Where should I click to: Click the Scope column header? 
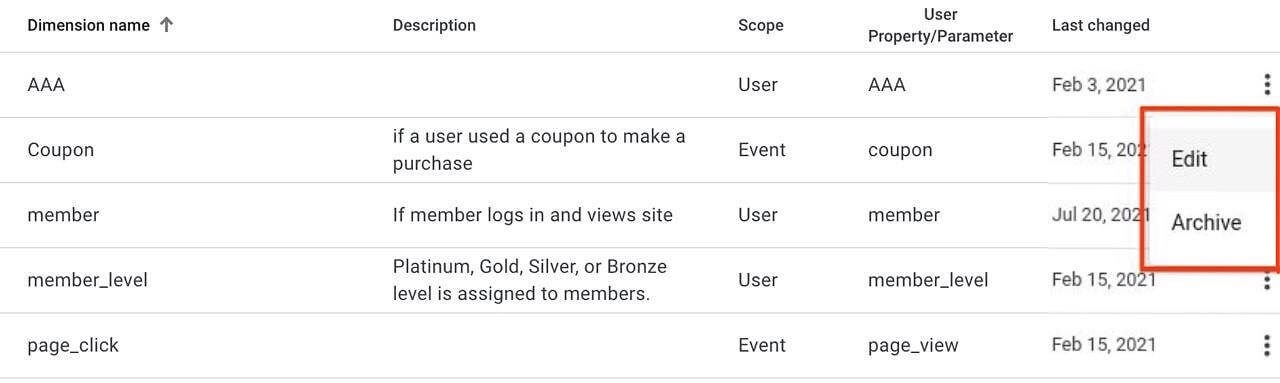click(761, 25)
